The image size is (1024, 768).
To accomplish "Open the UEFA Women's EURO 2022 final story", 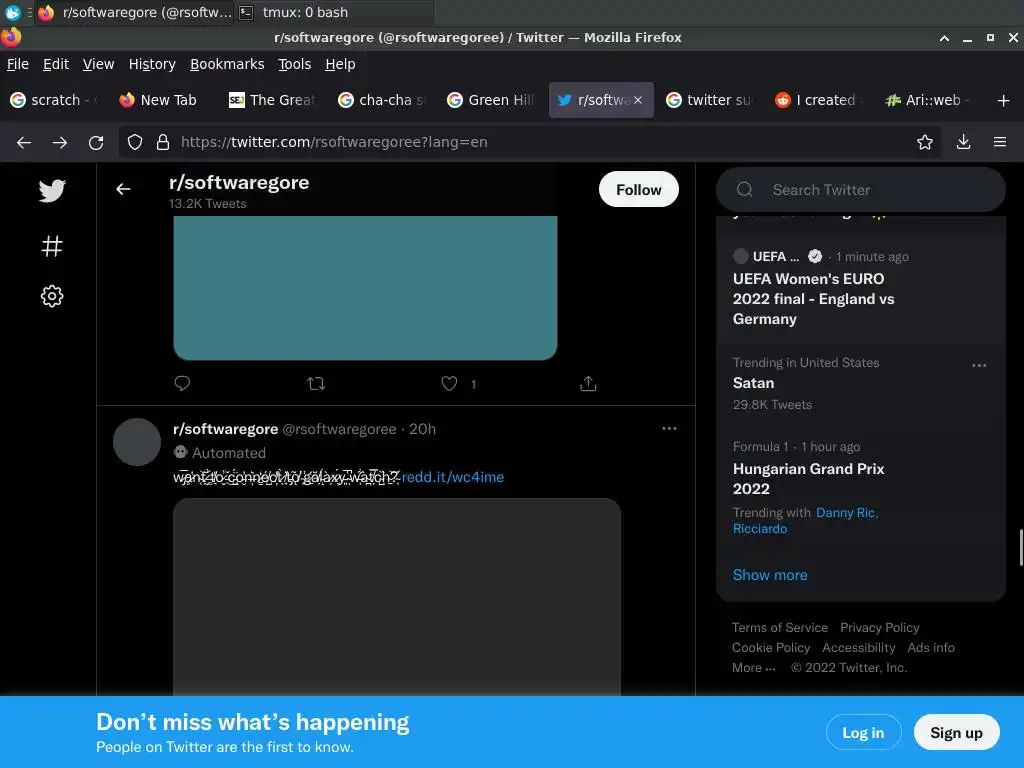I will tap(861, 287).
